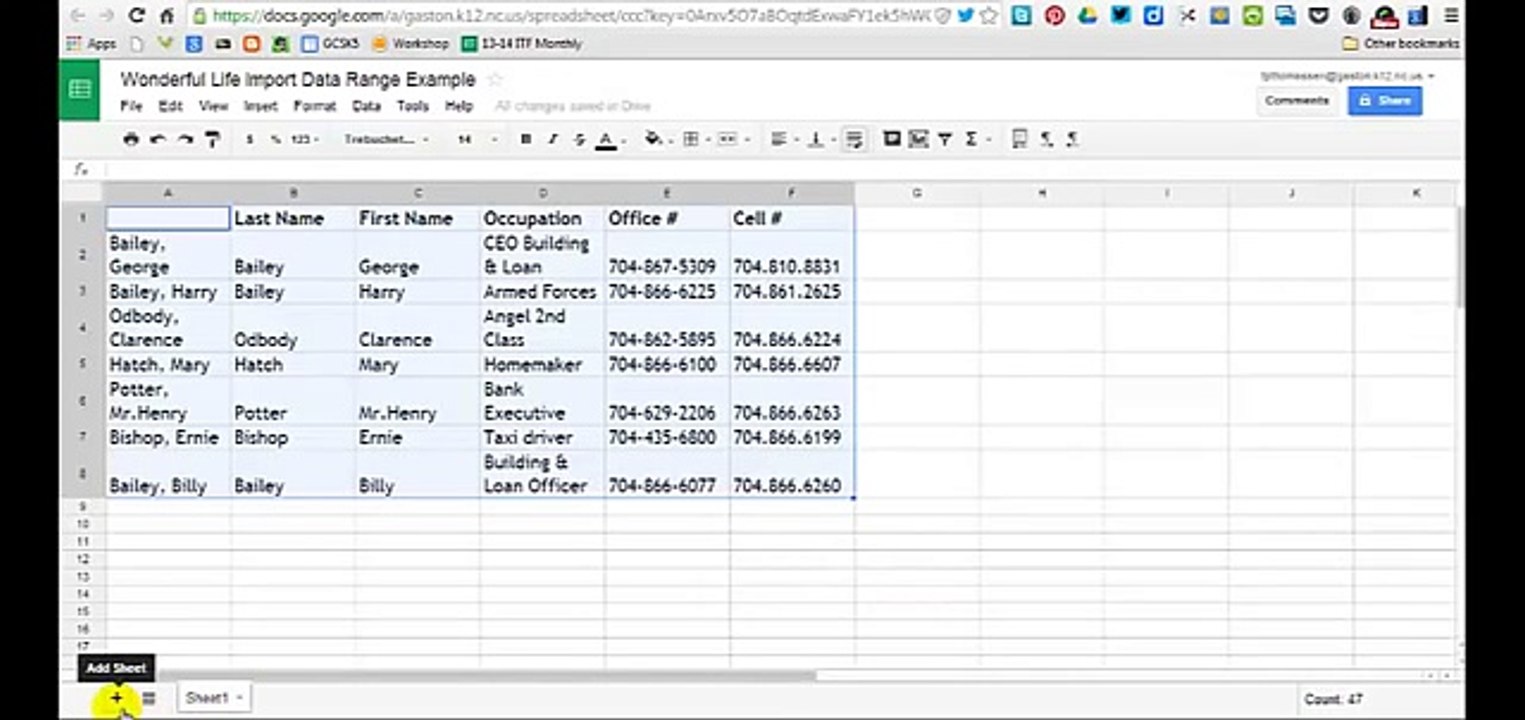
Task: Click the green Sheets home icon
Action: 79,90
